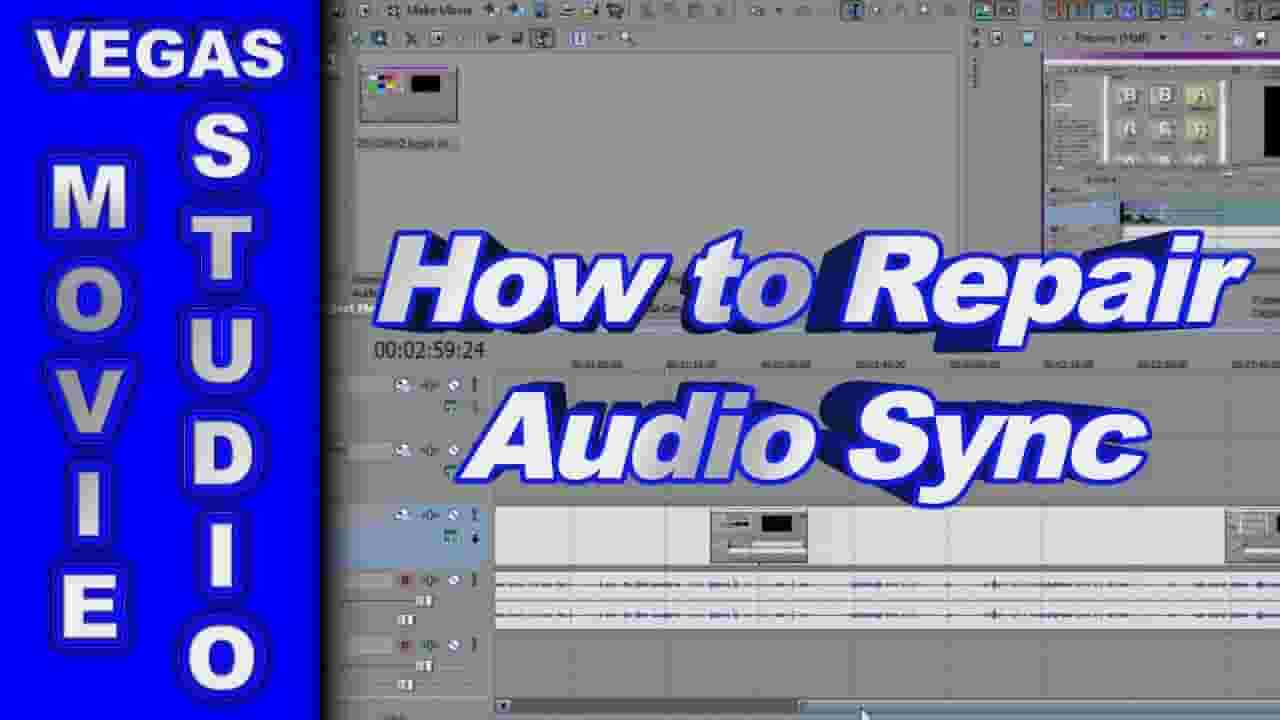
Task: Remove selected media with the X icon
Action: click(x=411, y=39)
